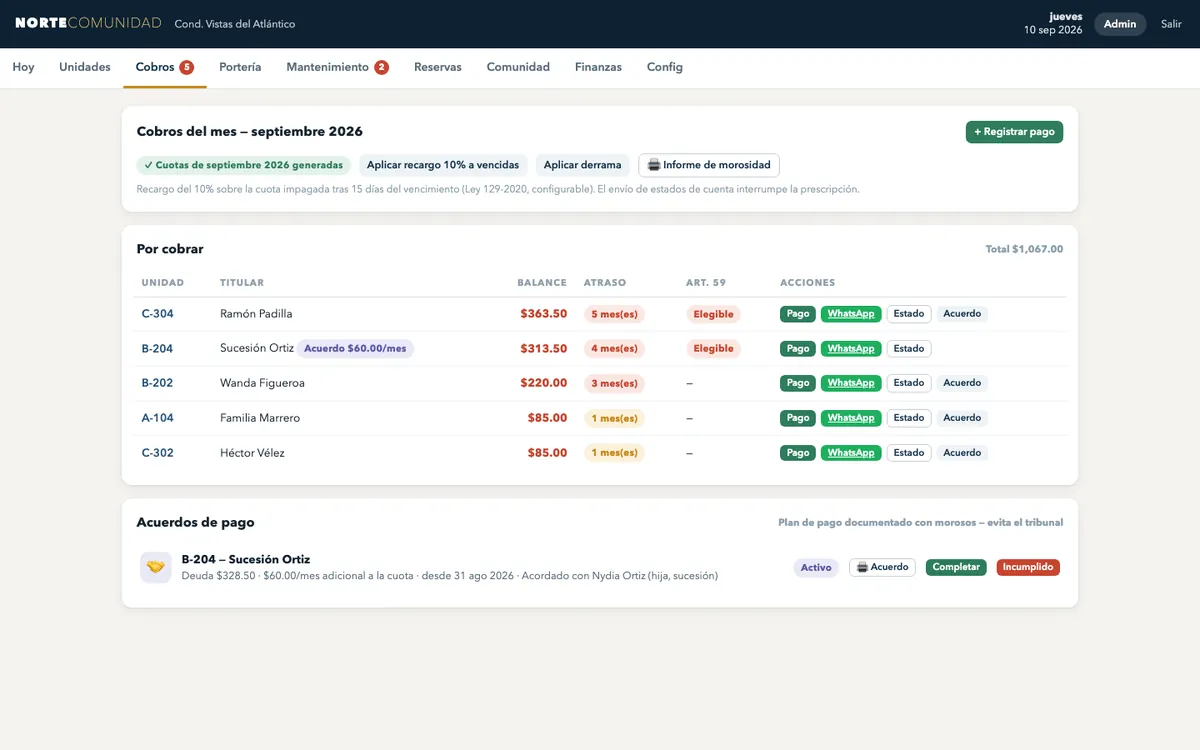This screenshot has height=750, width=1200.
Task: Open Estado for Sucesión Ortiz row
Action: click(909, 349)
